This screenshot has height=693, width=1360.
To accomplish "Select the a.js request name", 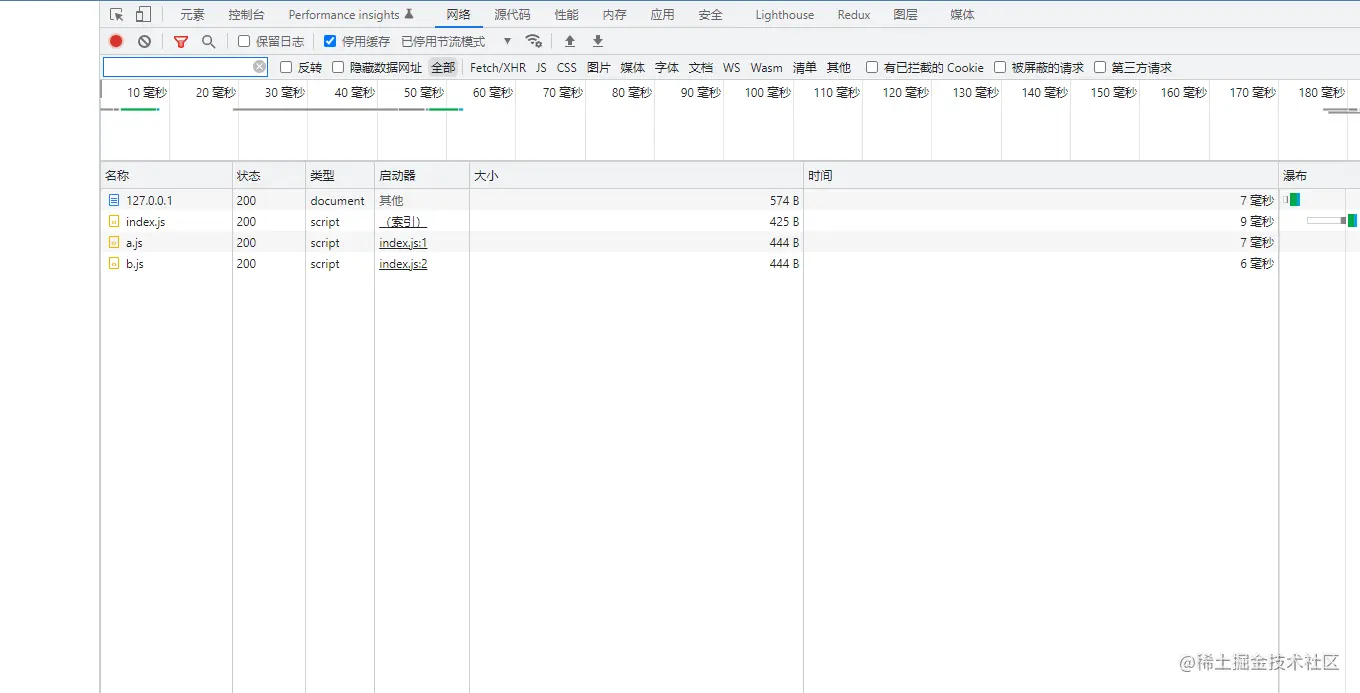I will click(134, 243).
